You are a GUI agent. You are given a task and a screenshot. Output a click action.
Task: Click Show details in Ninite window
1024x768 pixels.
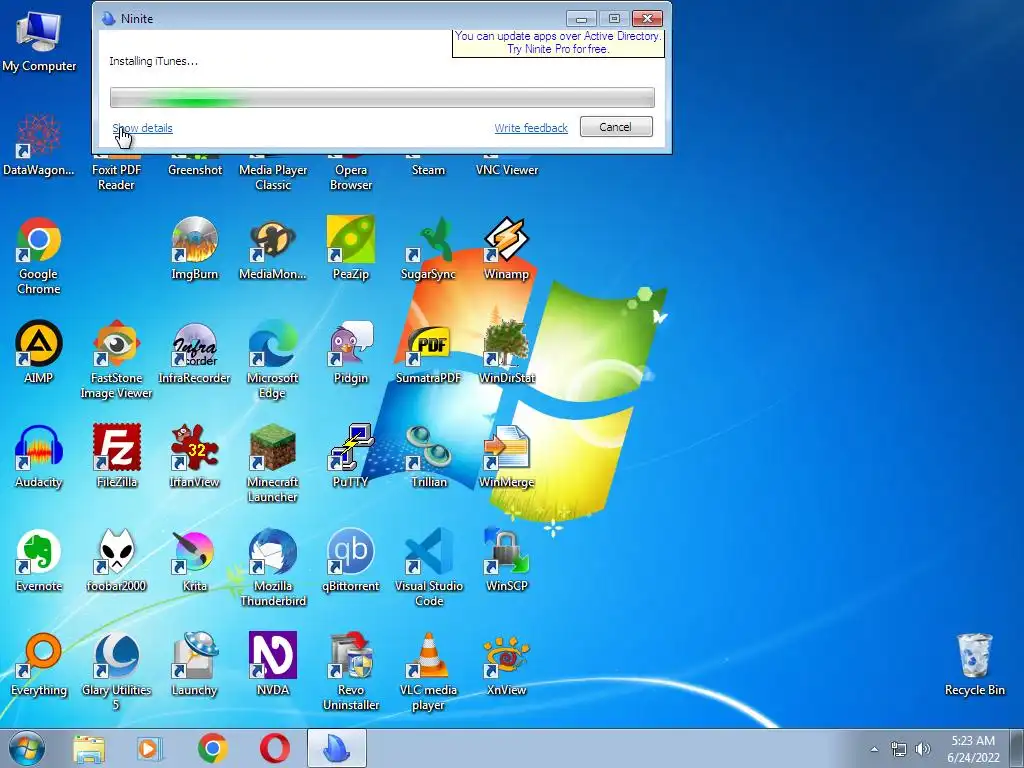point(142,128)
